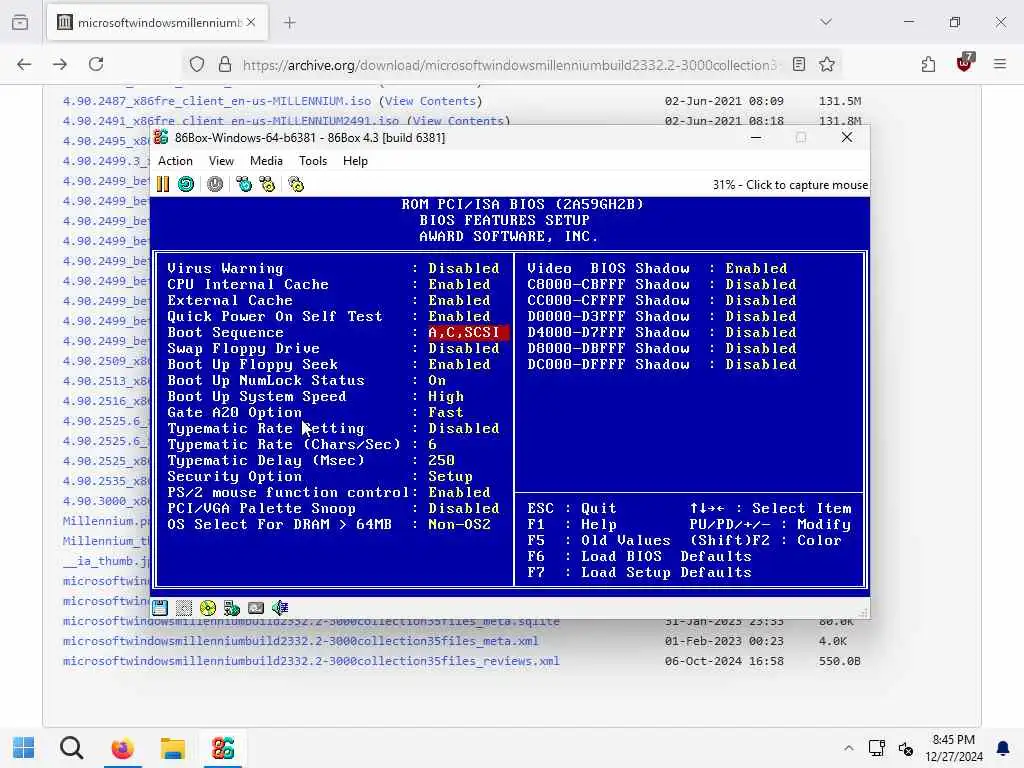Pause emulation in 86Box toolbar
This screenshot has width=1024, height=768.
coord(163,184)
